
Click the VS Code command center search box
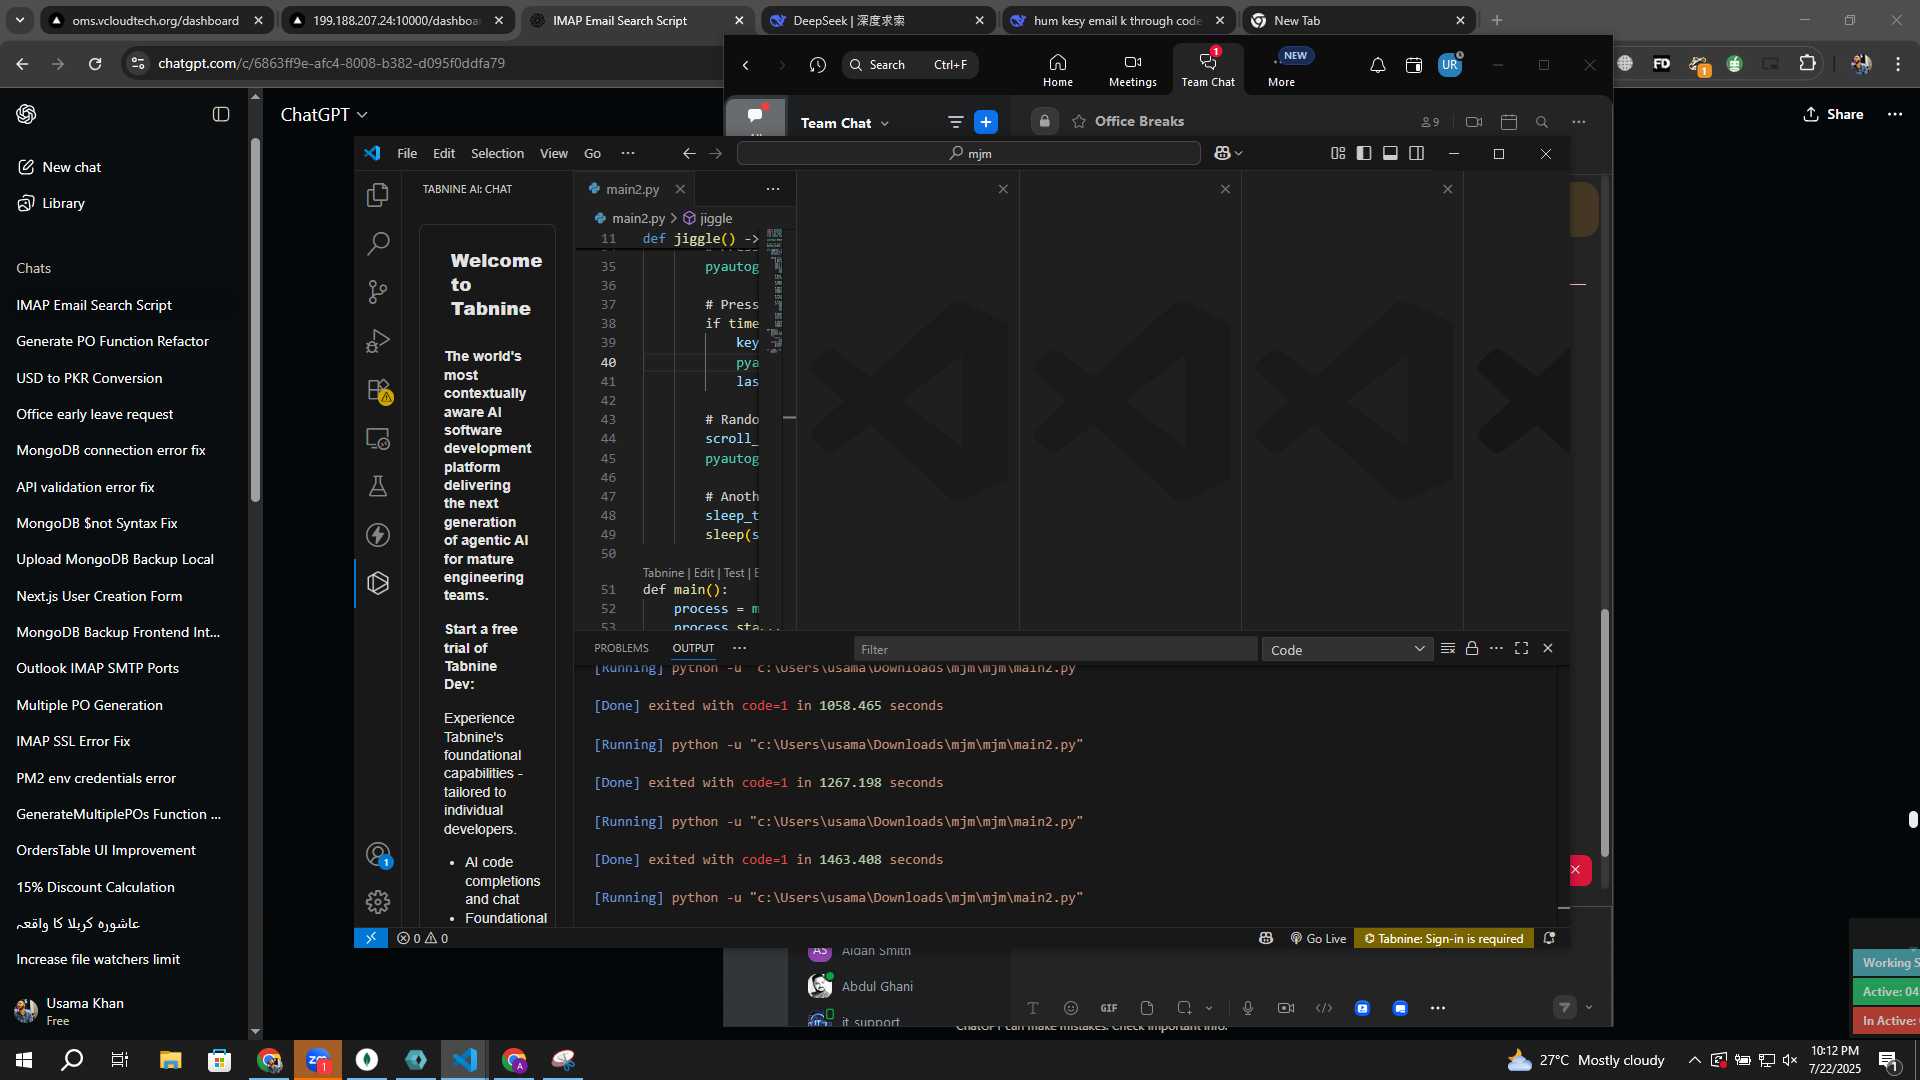(968, 153)
